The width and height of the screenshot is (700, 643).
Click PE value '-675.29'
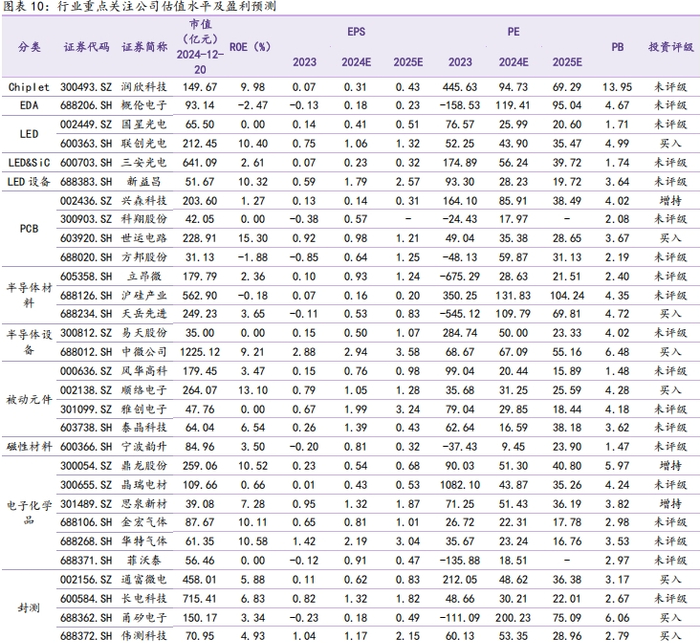click(459, 276)
